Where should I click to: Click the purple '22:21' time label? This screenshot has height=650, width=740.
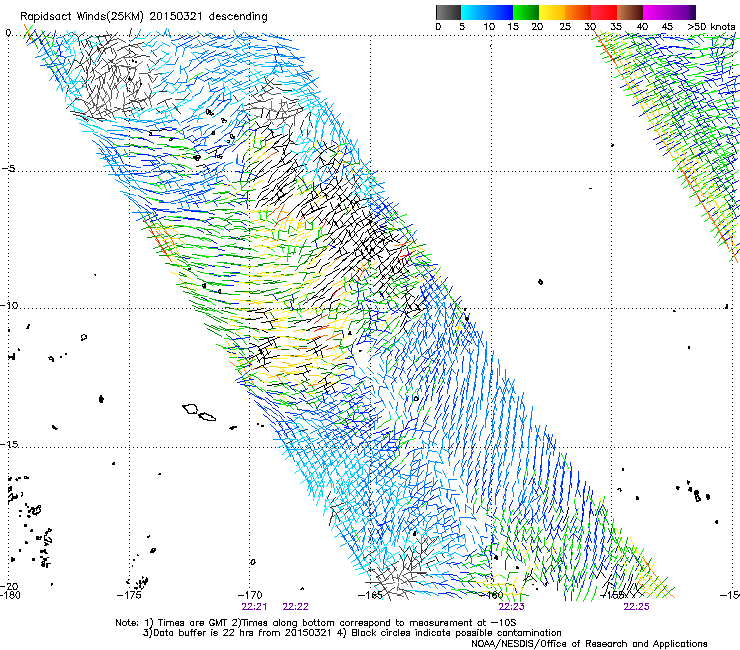pos(254,607)
